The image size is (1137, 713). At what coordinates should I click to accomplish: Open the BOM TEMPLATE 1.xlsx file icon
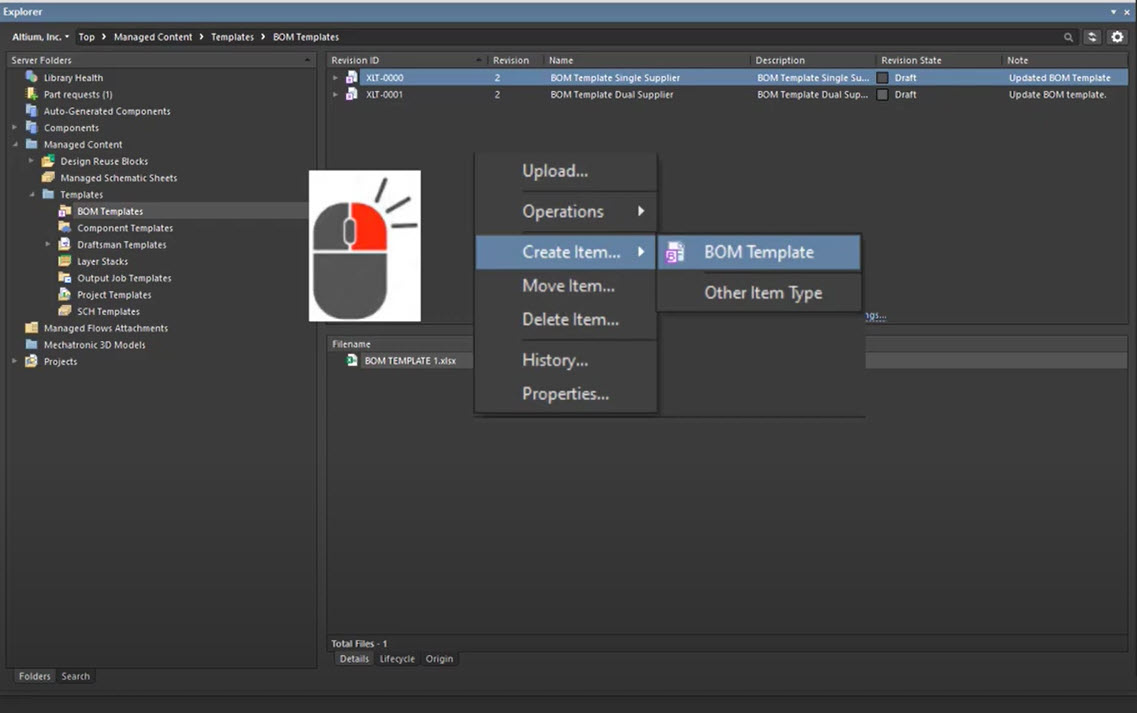(350, 360)
